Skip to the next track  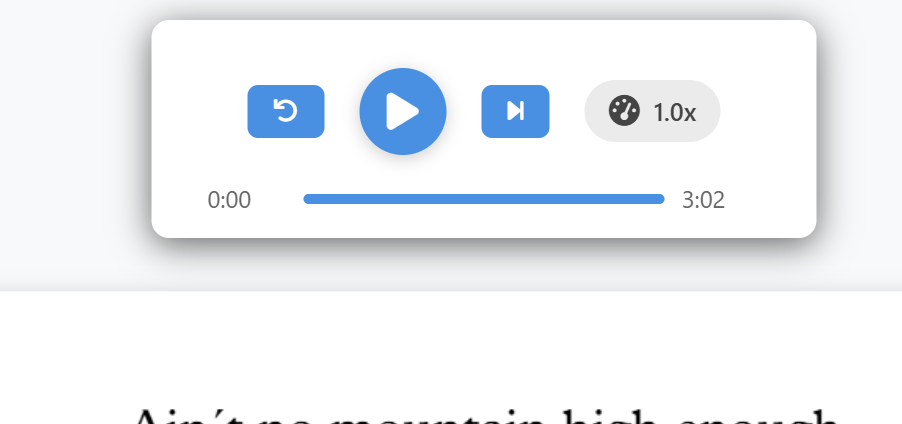click(x=515, y=111)
